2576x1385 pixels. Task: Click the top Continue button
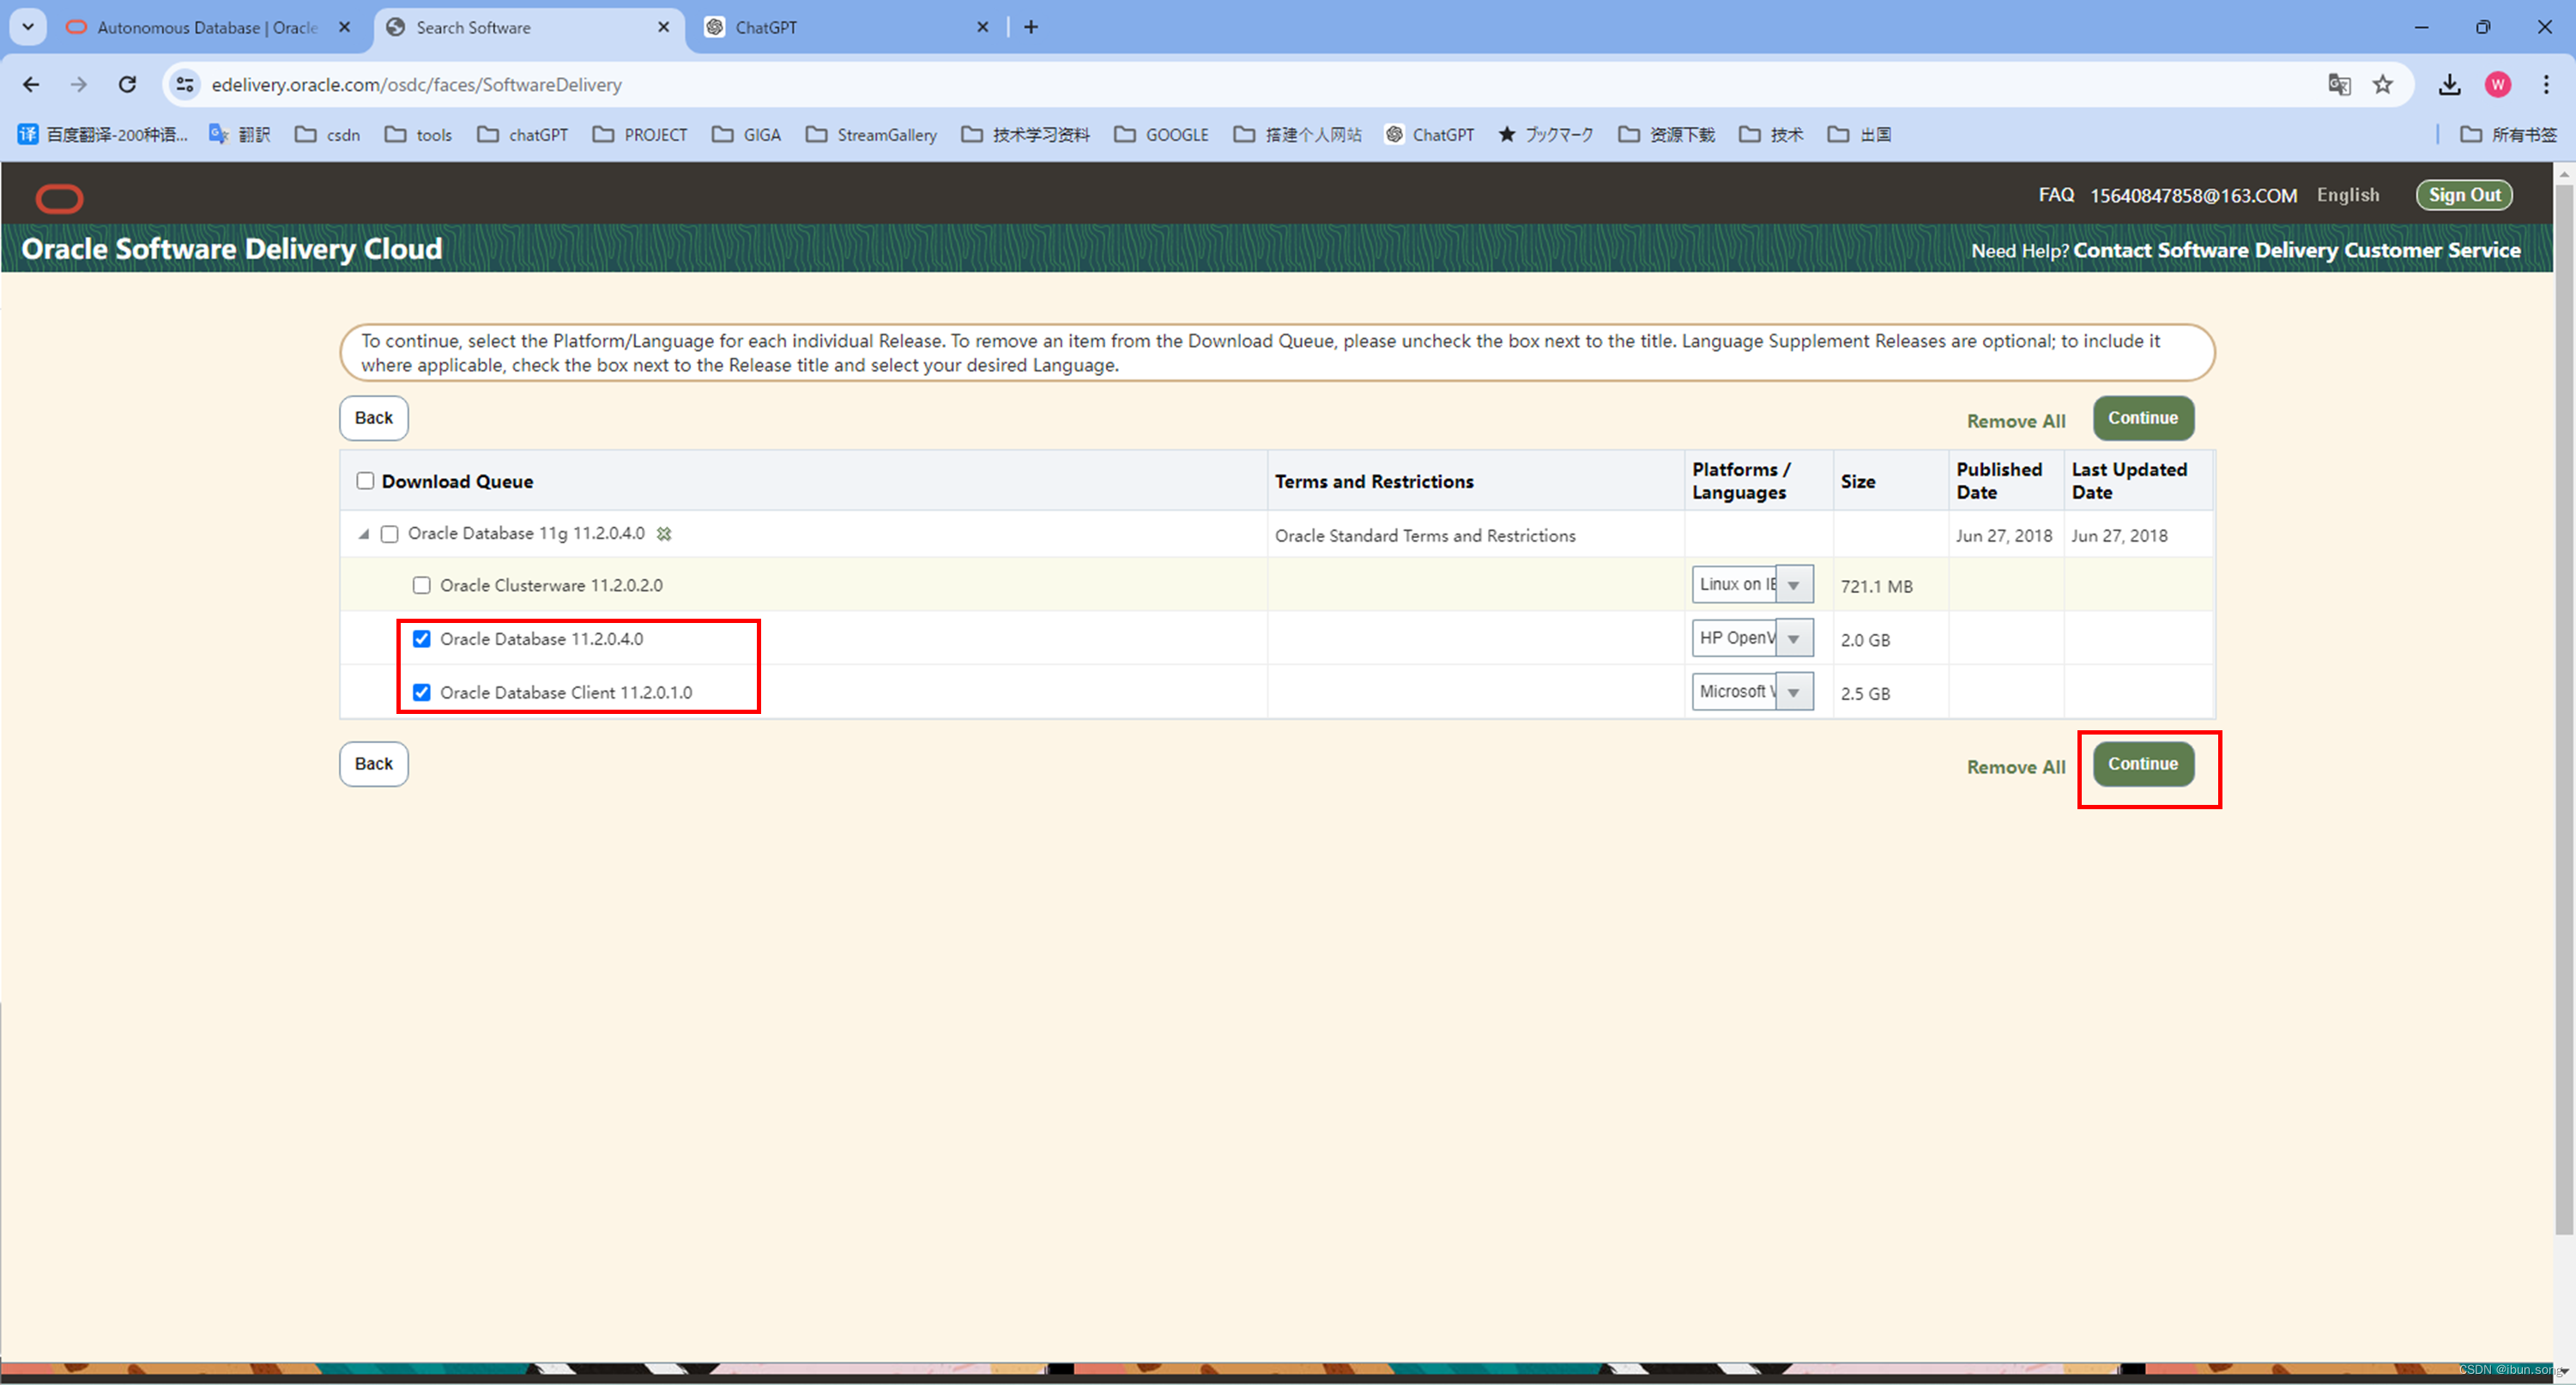(2143, 418)
